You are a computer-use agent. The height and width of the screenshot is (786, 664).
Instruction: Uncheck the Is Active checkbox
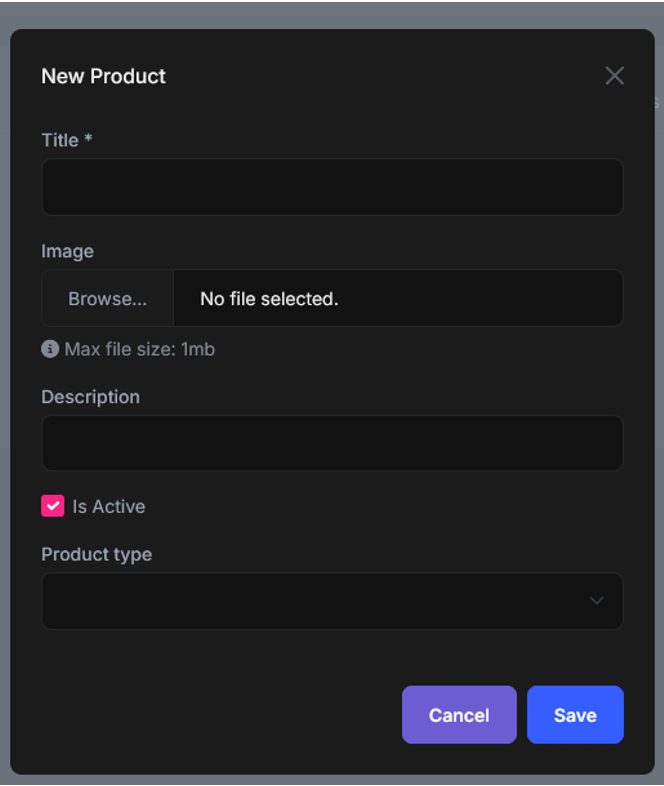click(53, 506)
